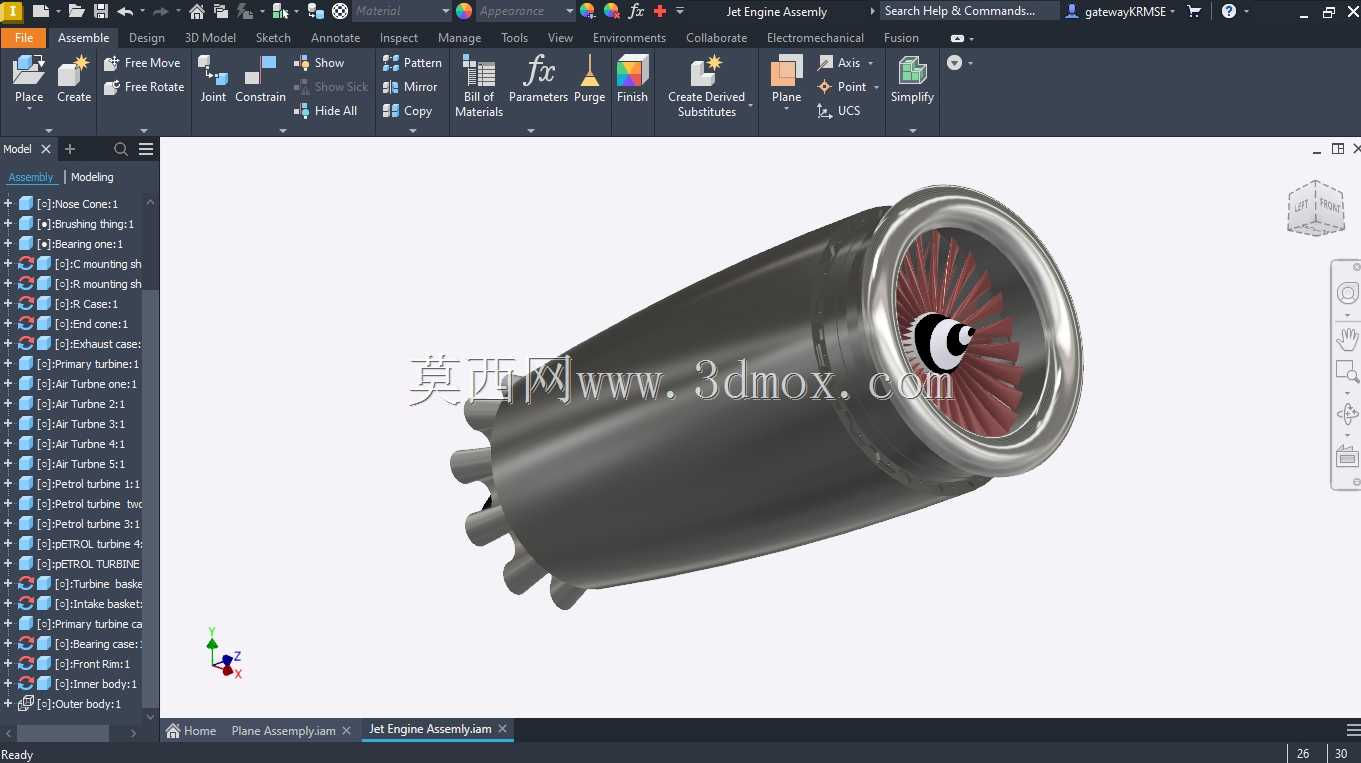Click the Create component icon
The image size is (1361, 763).
point(74,72)
